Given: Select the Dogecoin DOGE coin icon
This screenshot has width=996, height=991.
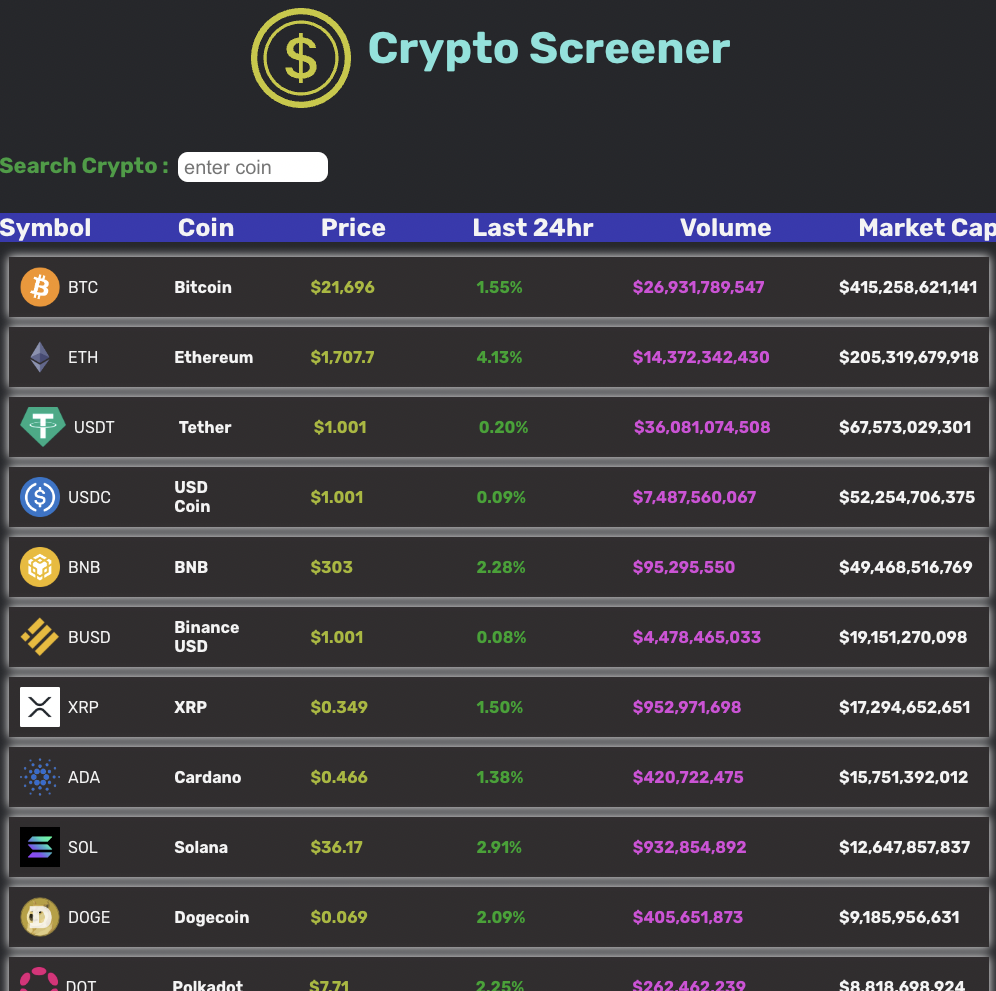Looking at the screenshot, I should 39,917.
